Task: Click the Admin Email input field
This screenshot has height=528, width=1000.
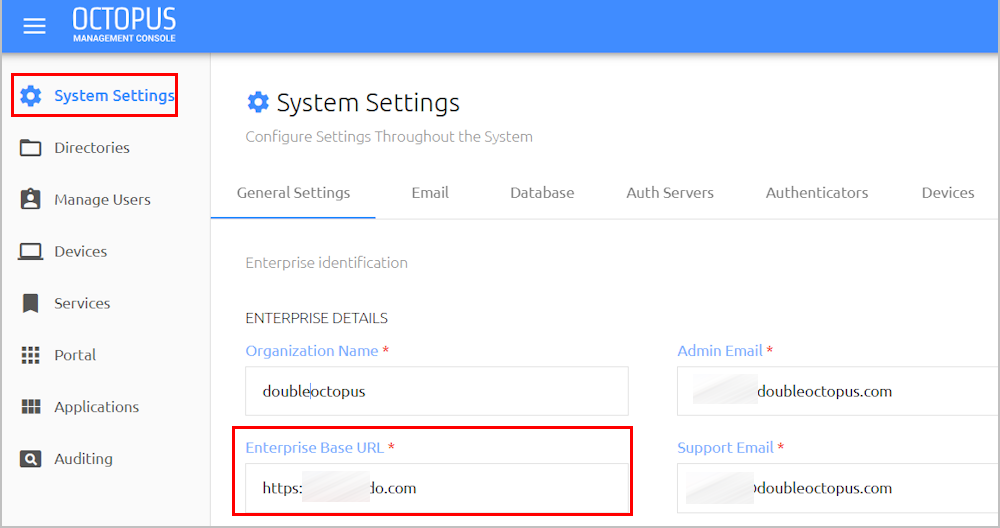Action: (837, 391)
